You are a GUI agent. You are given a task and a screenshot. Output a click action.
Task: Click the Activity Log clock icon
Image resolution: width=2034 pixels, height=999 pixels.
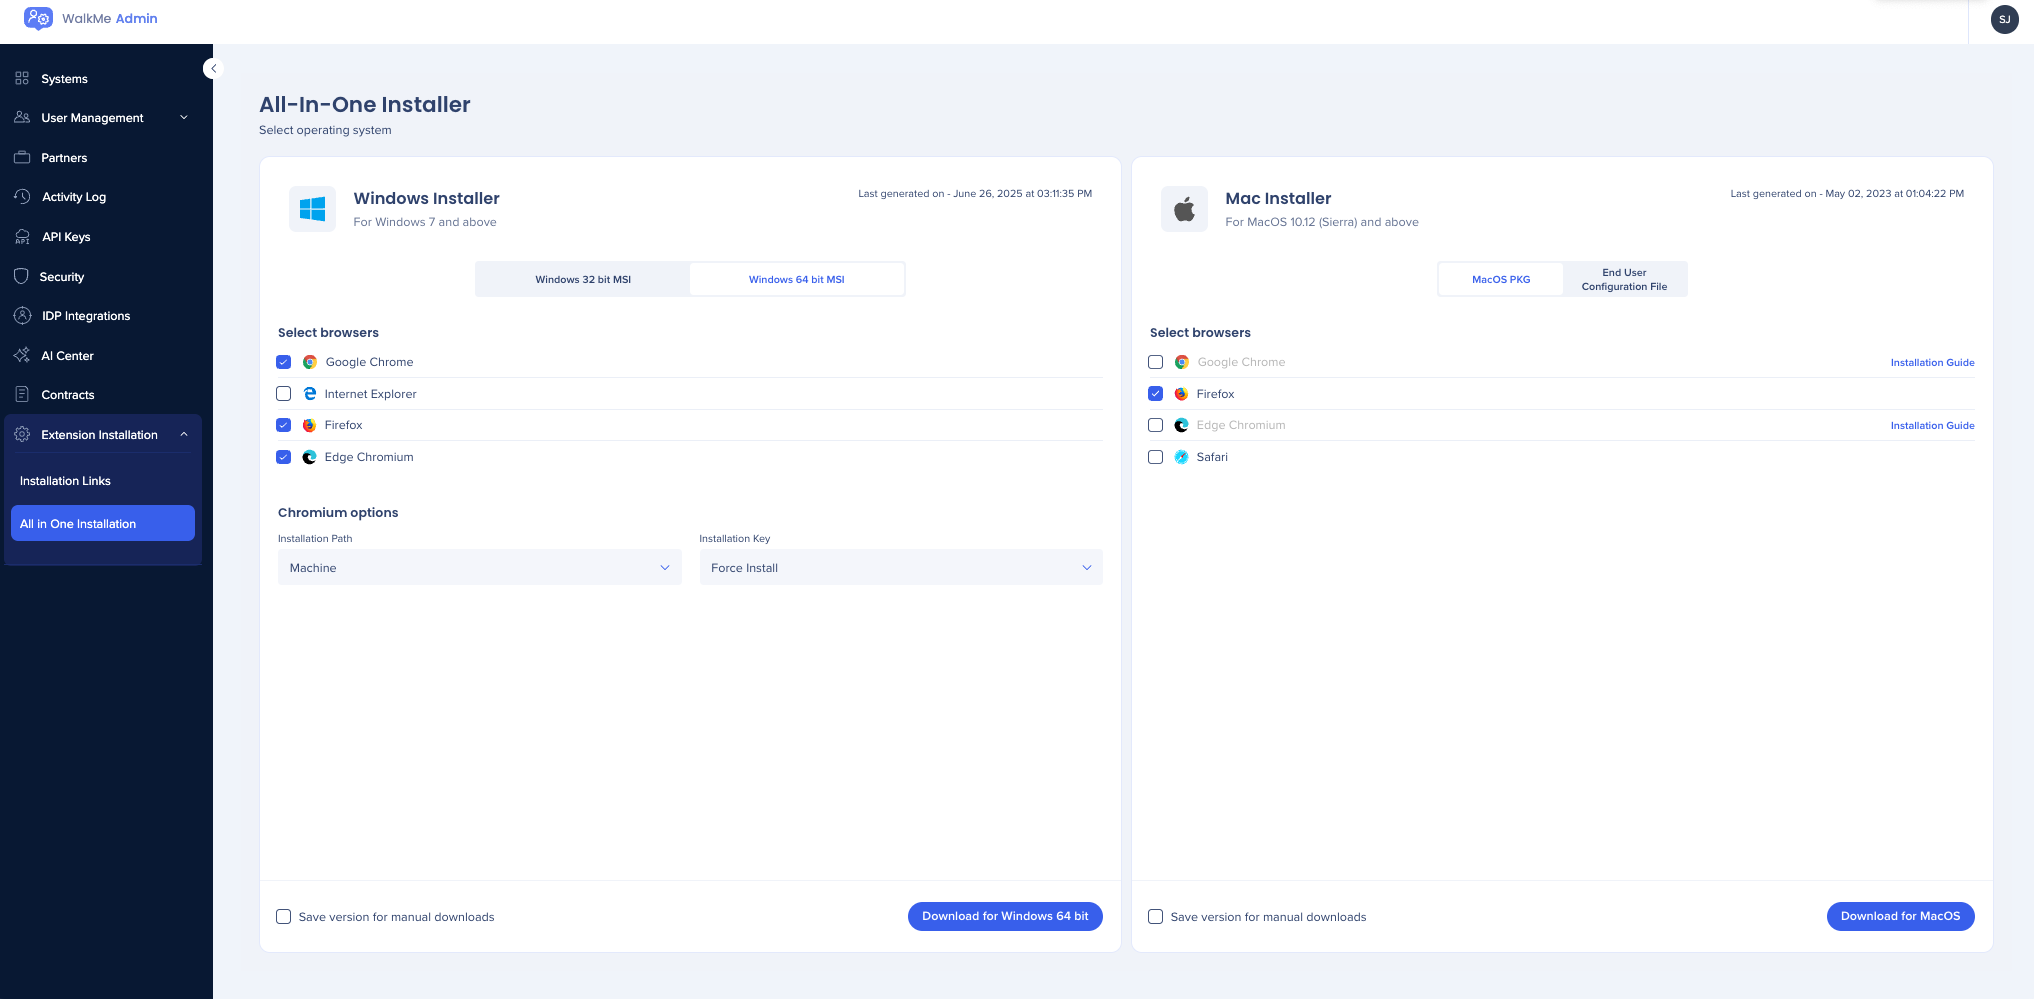(x=22, y=197)
